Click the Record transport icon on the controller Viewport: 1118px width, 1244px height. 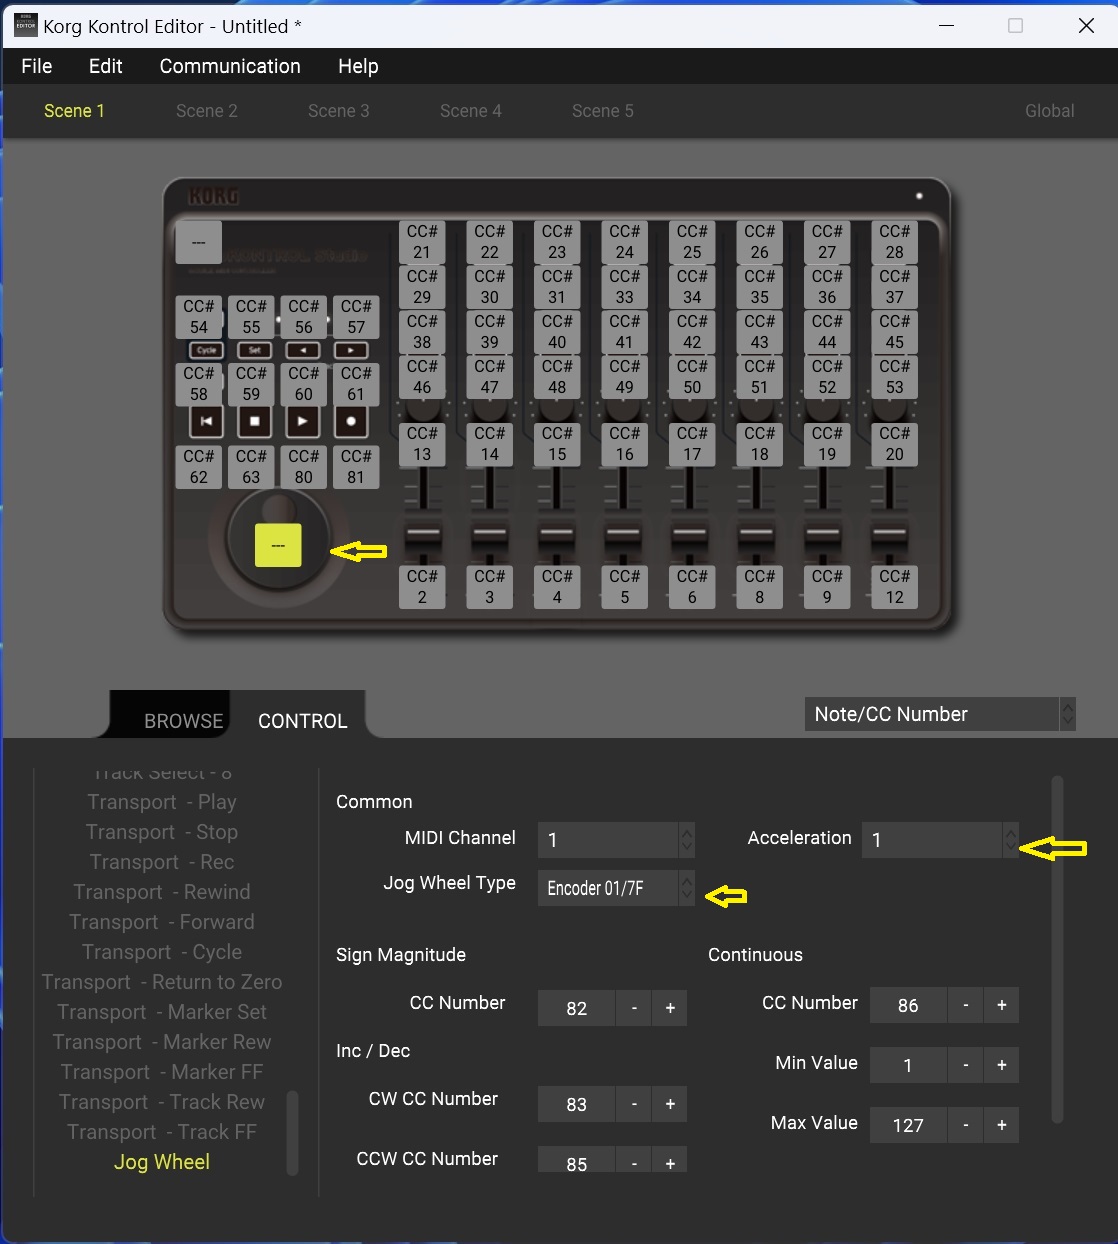pos(351,422)
